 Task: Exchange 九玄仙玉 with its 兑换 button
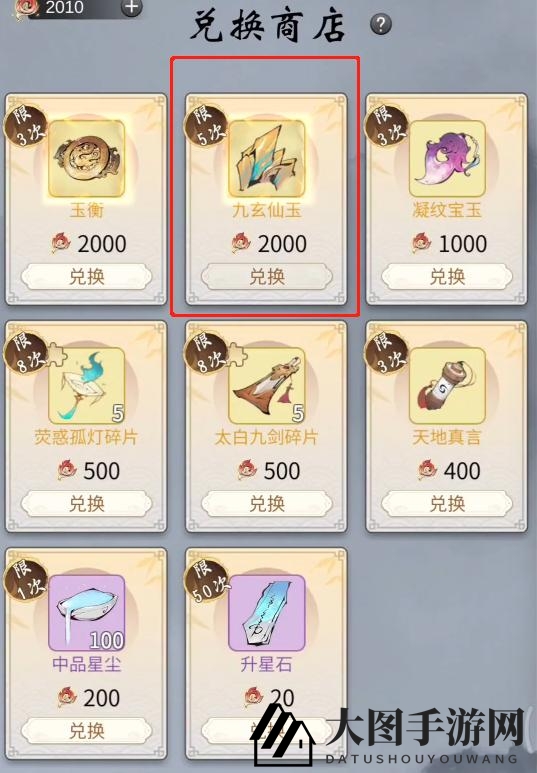[x=267, y=277]
